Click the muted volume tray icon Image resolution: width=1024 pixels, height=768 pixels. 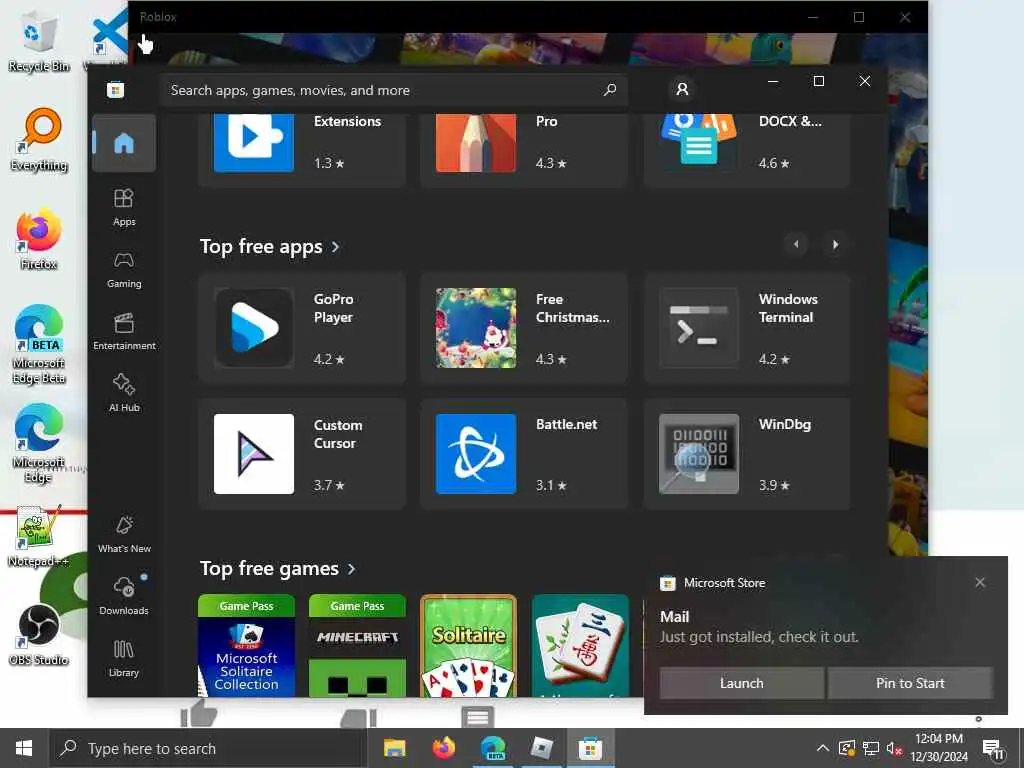tap(894, 748)
